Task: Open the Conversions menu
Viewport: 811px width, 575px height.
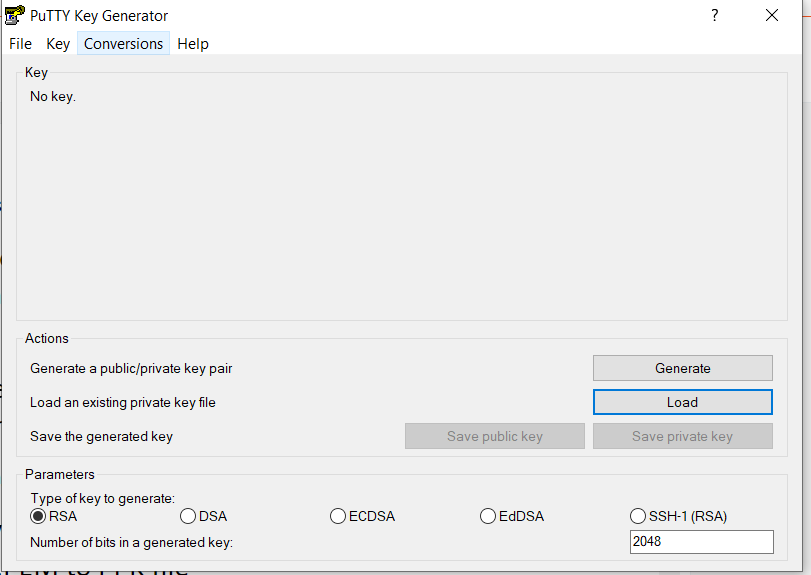Action: [123, 44]
